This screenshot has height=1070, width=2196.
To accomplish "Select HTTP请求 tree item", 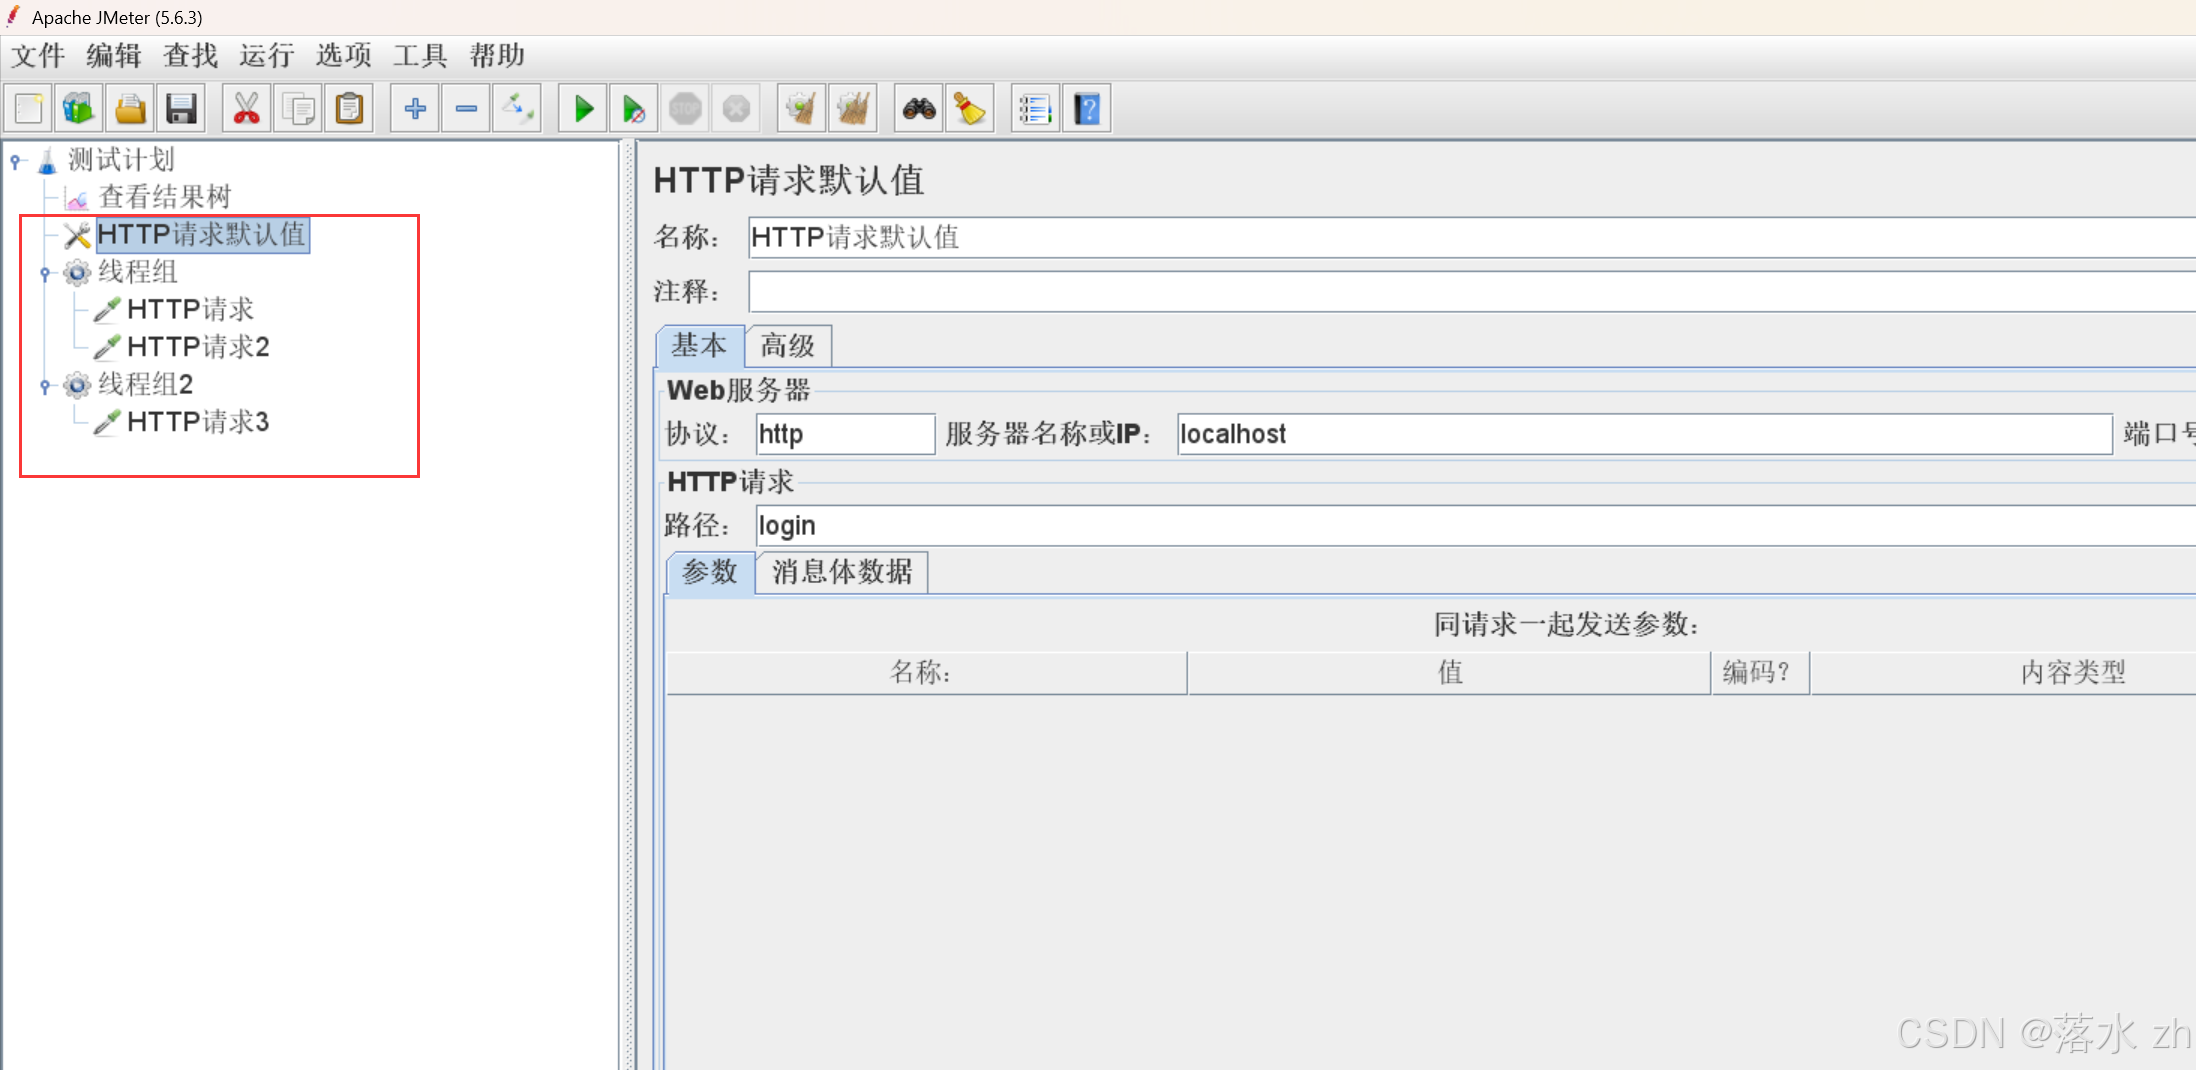I will [191, 310].
